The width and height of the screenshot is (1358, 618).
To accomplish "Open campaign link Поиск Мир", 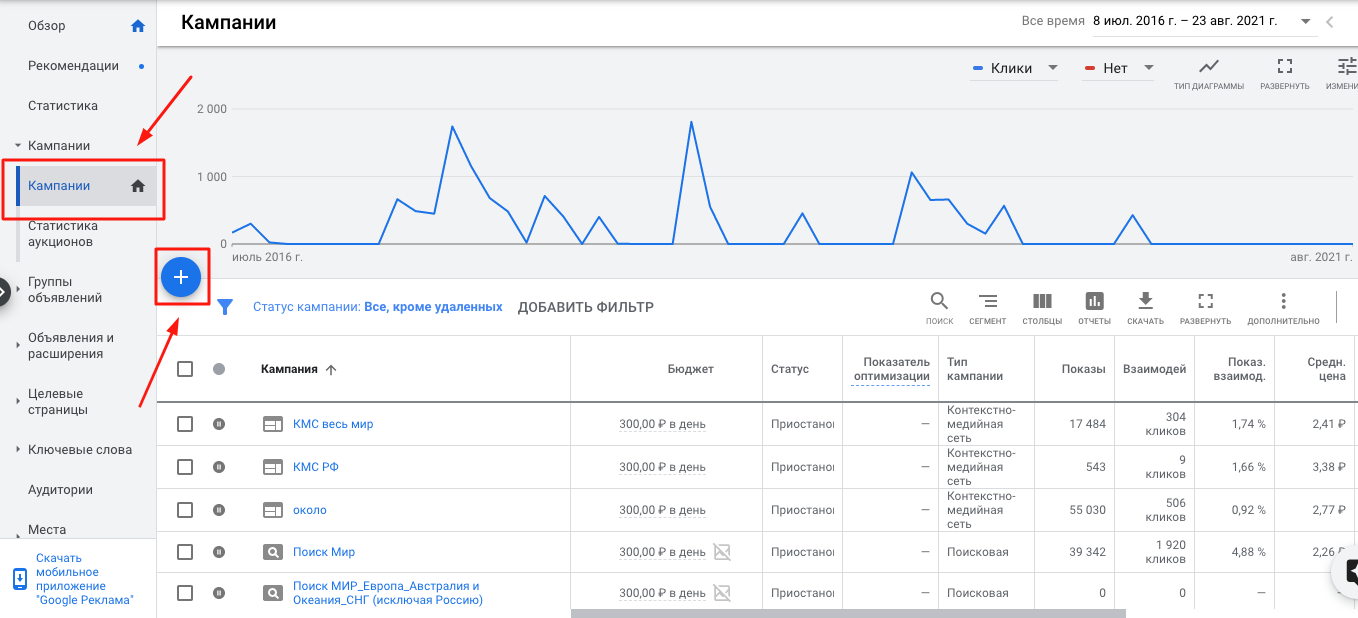I will point(324,552).
